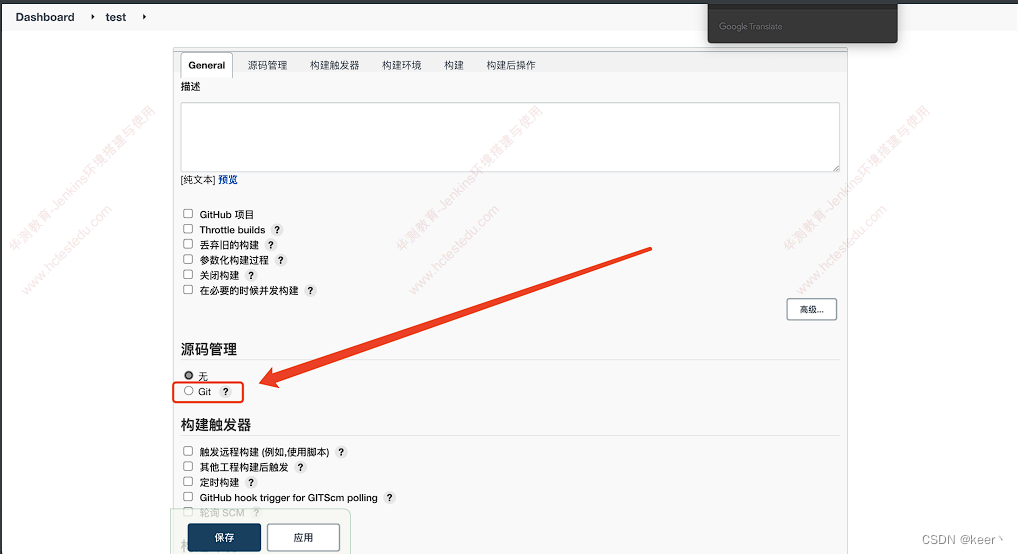Enable 参数化构建过程 checkbox
Viewport: 1018px width, 554px height.
188,259
